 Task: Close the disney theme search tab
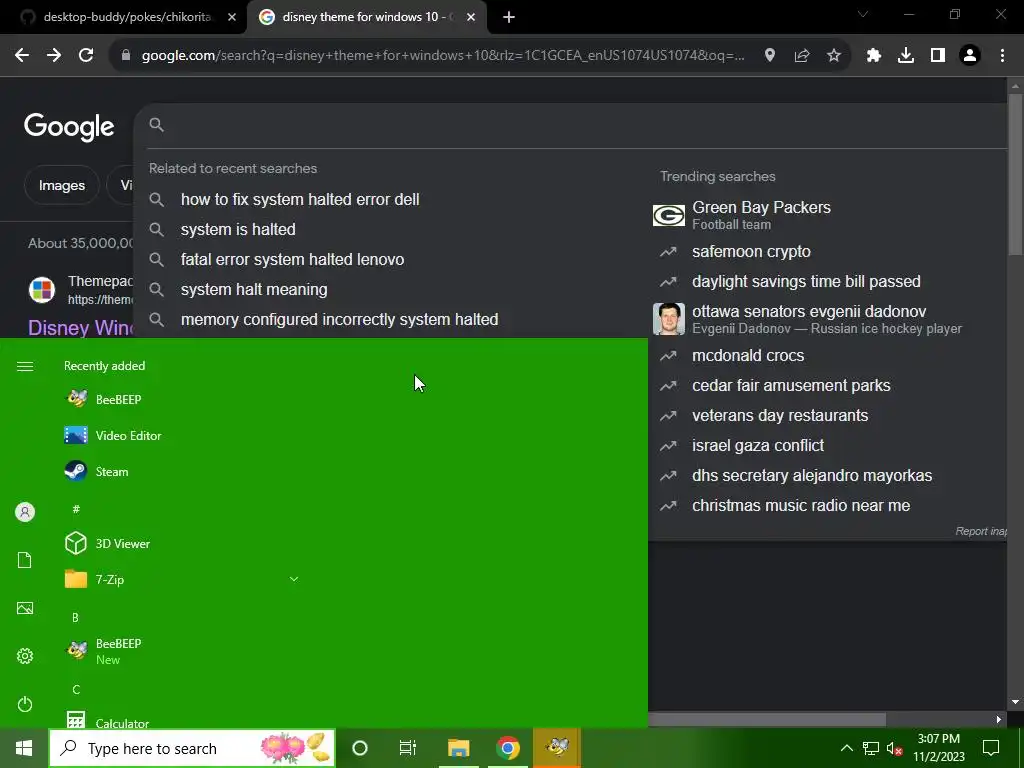click(471, 18)
